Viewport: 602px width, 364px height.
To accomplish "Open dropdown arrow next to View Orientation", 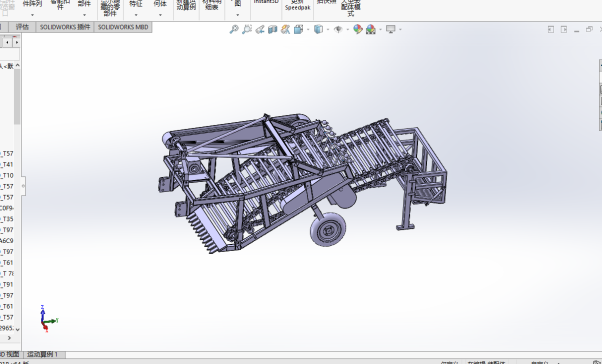I will (308, 30).
